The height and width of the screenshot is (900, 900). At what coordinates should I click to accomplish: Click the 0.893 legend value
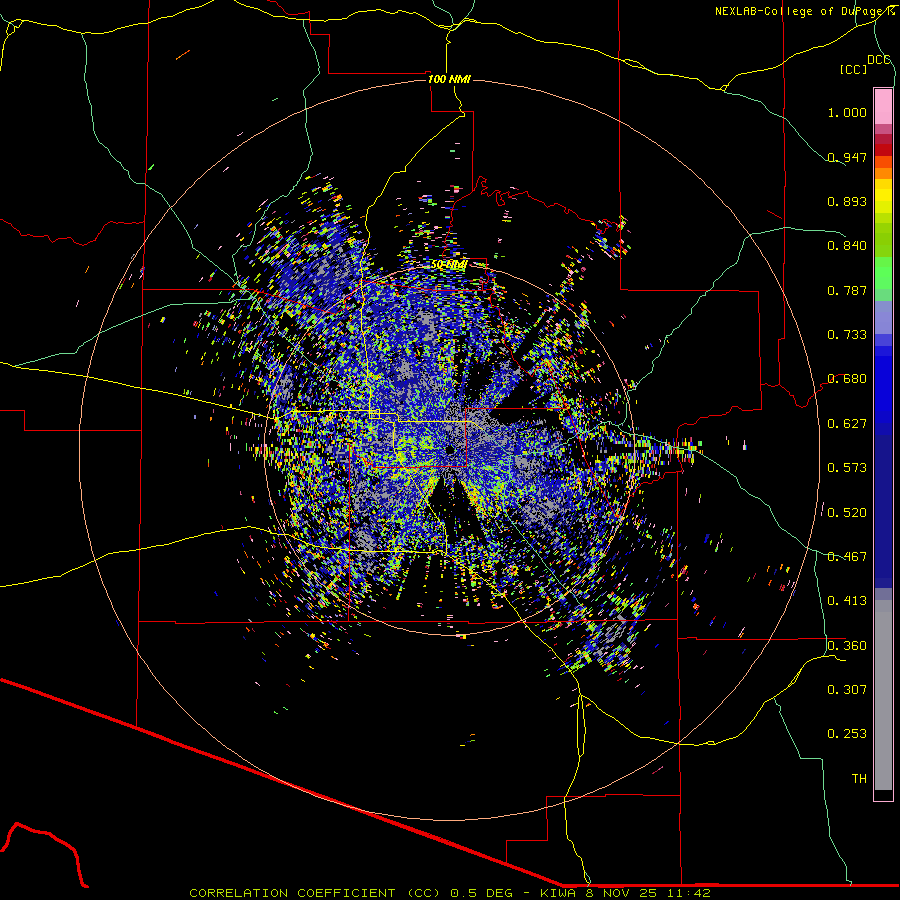[847, 201]
